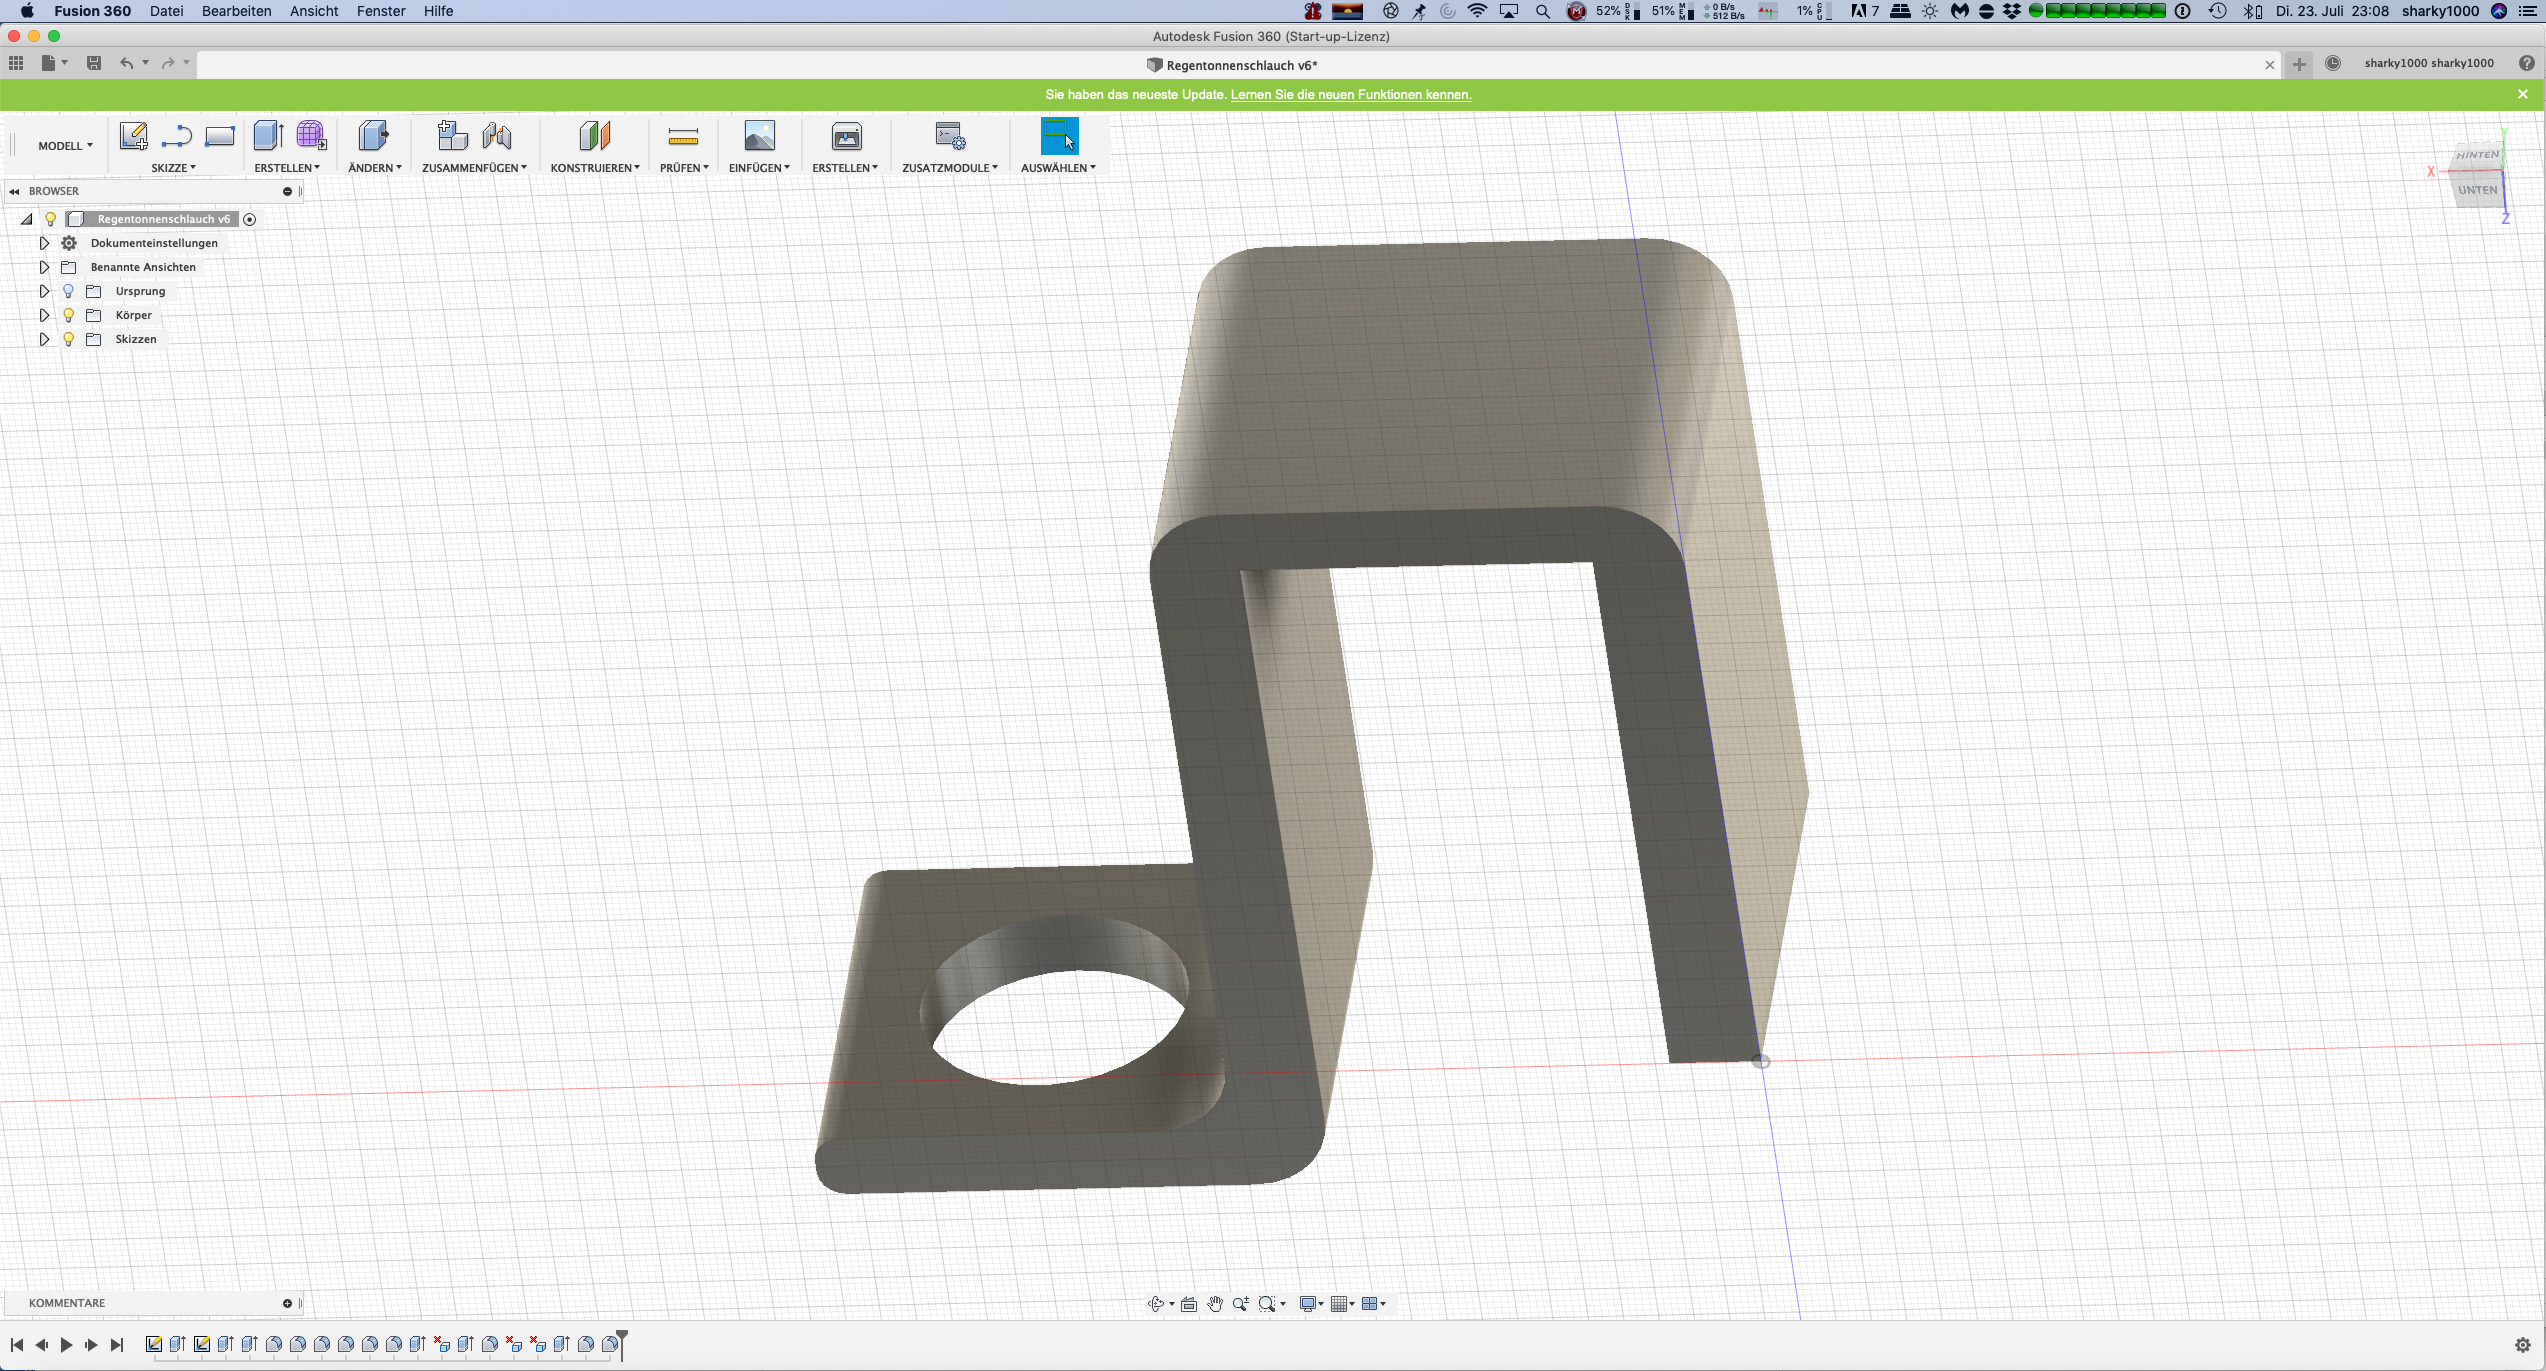Select the Create Sketch tool in toolbar
Viewport: 2546px width, 1371px height.
[x=133, y=135]
